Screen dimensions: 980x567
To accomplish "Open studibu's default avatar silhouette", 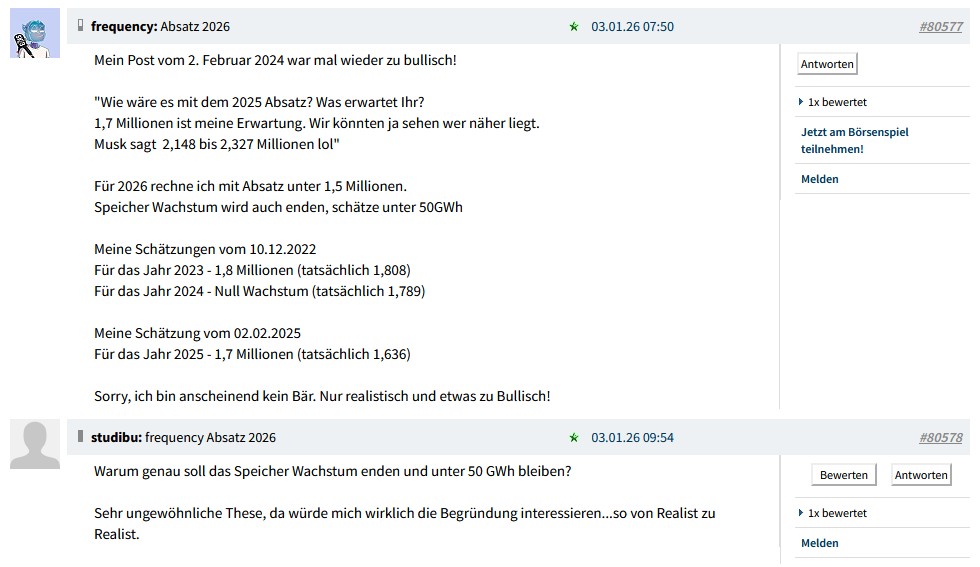I will pos(35,445).
